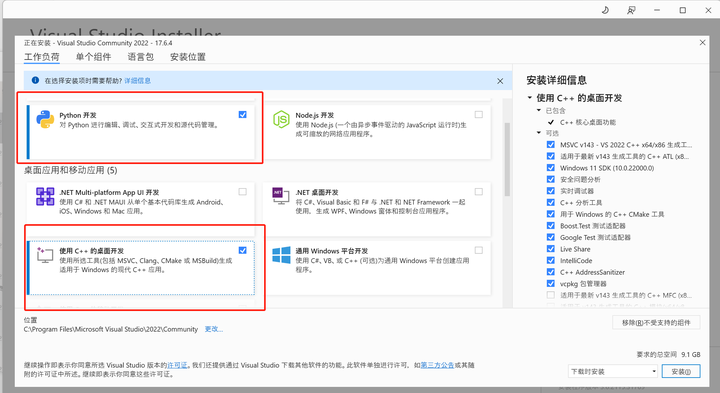
Task: Click the Node.js workload icon
Action: (281, 119)
